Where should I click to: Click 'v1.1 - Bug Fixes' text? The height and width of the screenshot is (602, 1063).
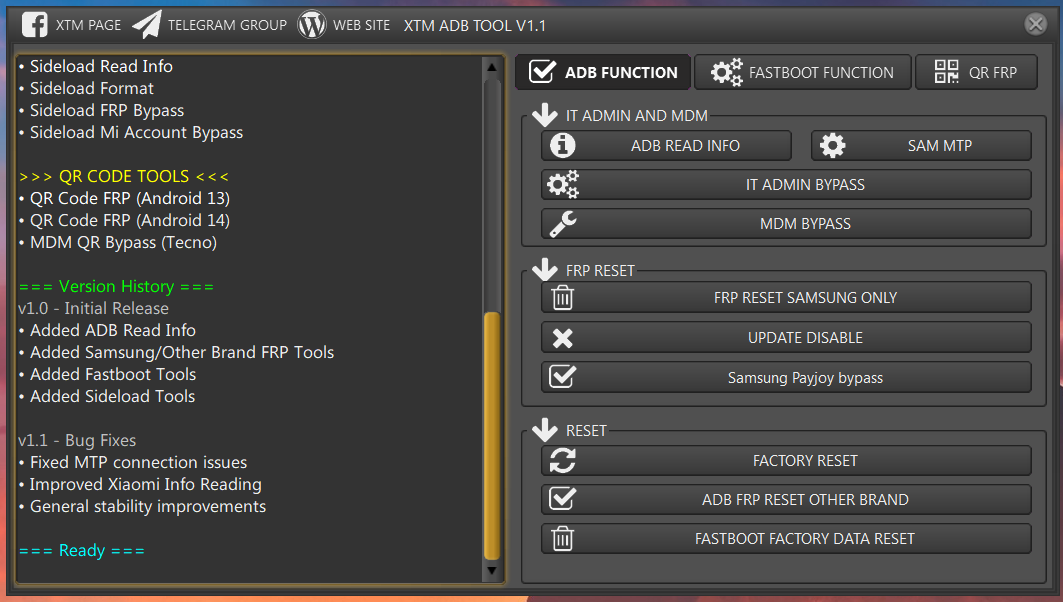[77, 441]
